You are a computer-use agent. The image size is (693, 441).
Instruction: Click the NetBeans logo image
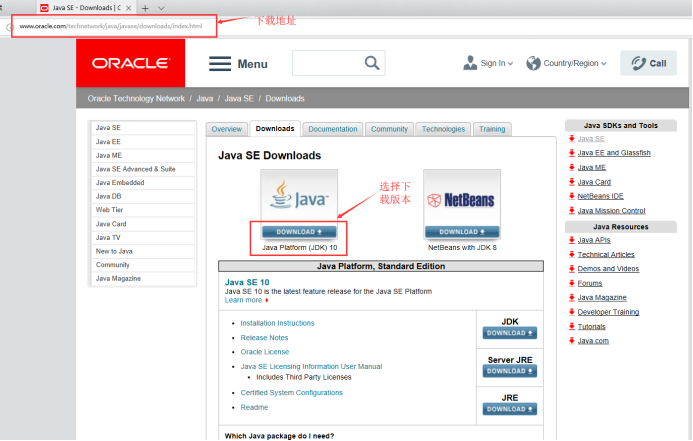[x=462, y=200]
